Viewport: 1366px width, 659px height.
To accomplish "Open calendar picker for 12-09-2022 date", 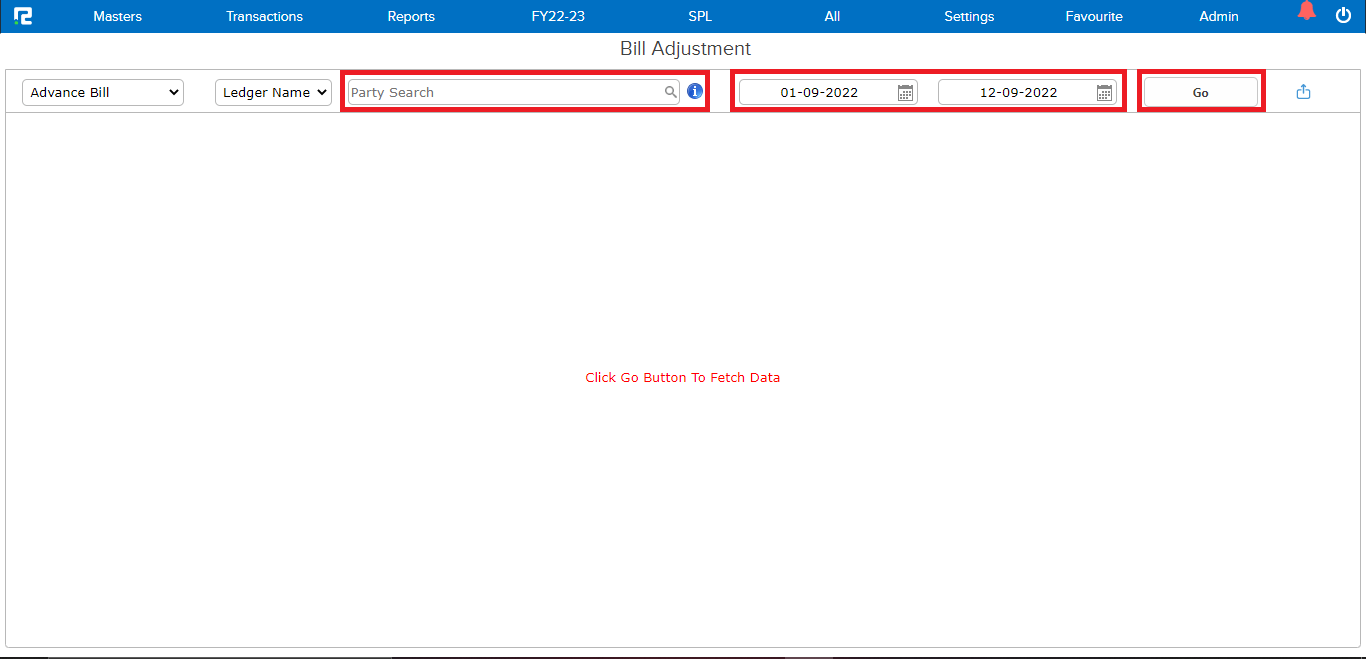I will tap(1104, 93).
